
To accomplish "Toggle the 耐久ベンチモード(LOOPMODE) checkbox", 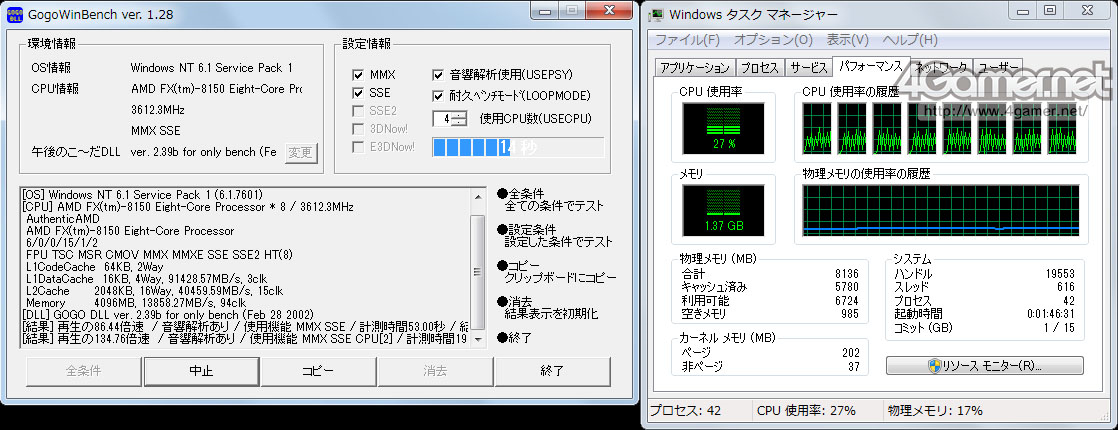I will [x=438, y=96].
